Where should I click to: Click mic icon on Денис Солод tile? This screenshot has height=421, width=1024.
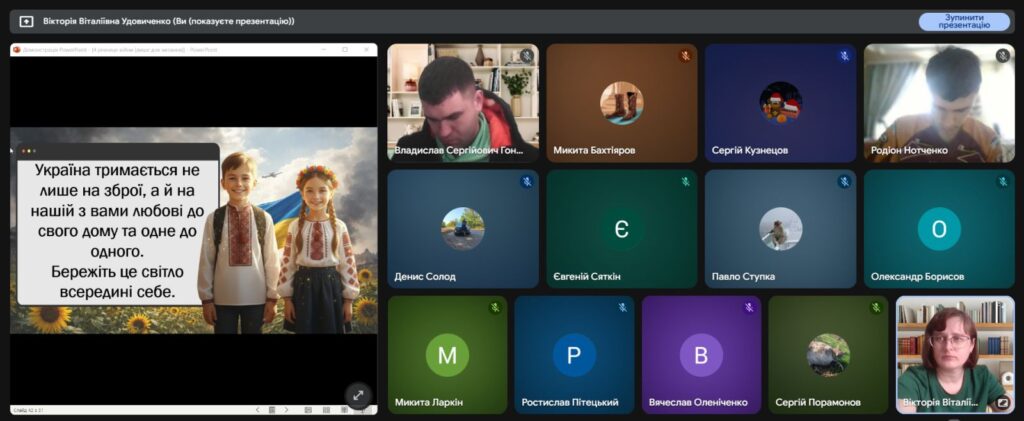[526, 182]
